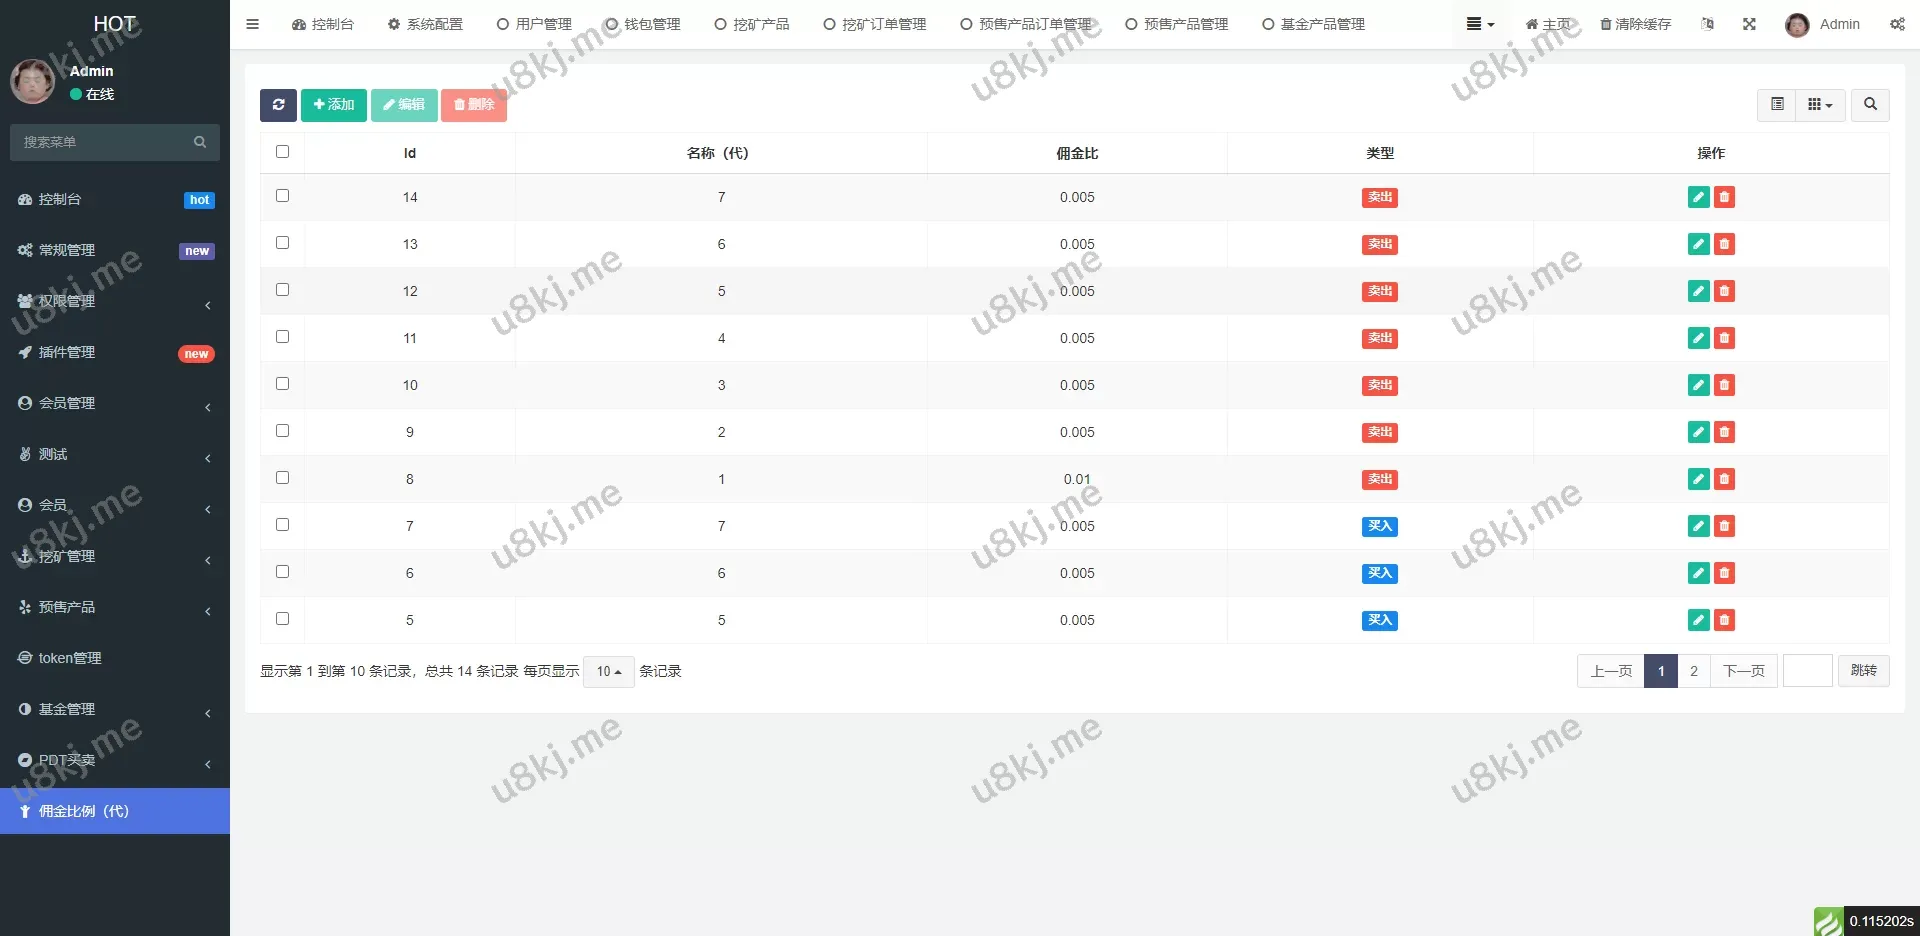Click the settings gear icon at top right
Image resolution: width=1920 pixels, height=936 pixels.
pyautogui.click(x=1897, y=24)
